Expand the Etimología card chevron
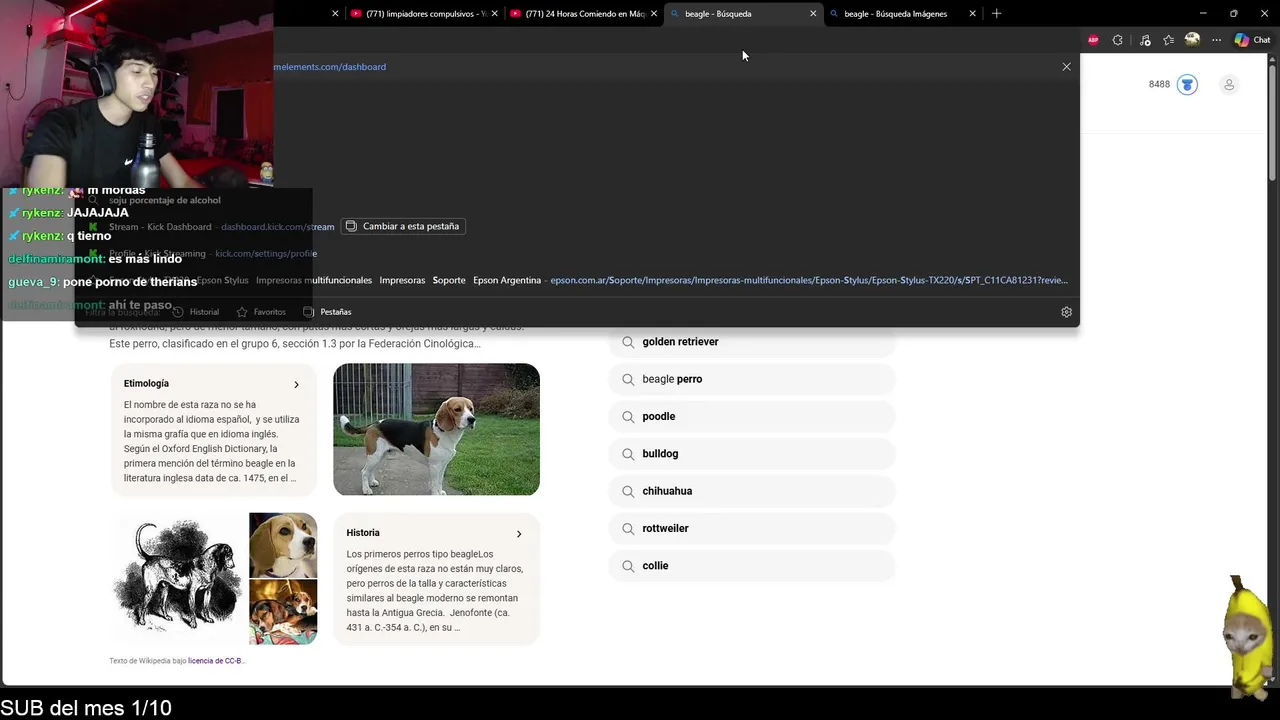This screenshot has width=1280, height=720. click(x=296, y=384)
